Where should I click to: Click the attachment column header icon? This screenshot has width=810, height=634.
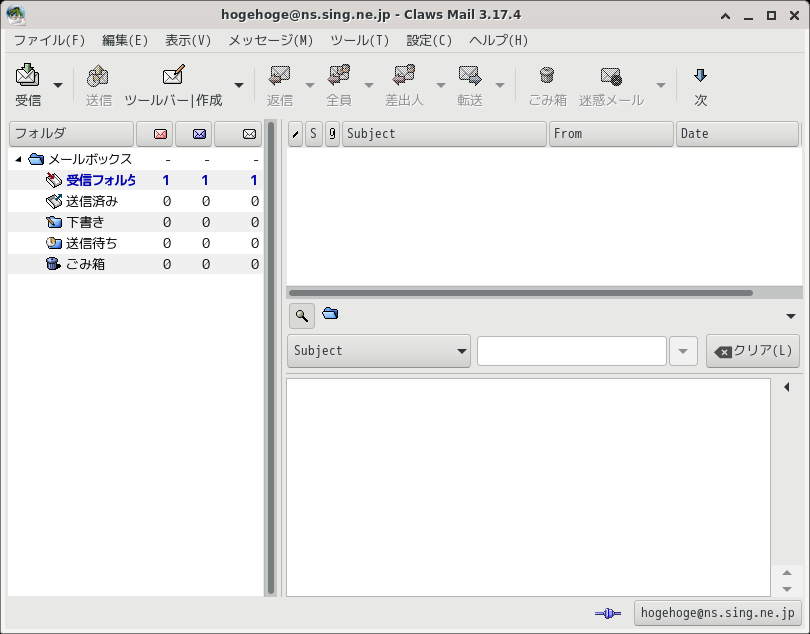332,134
